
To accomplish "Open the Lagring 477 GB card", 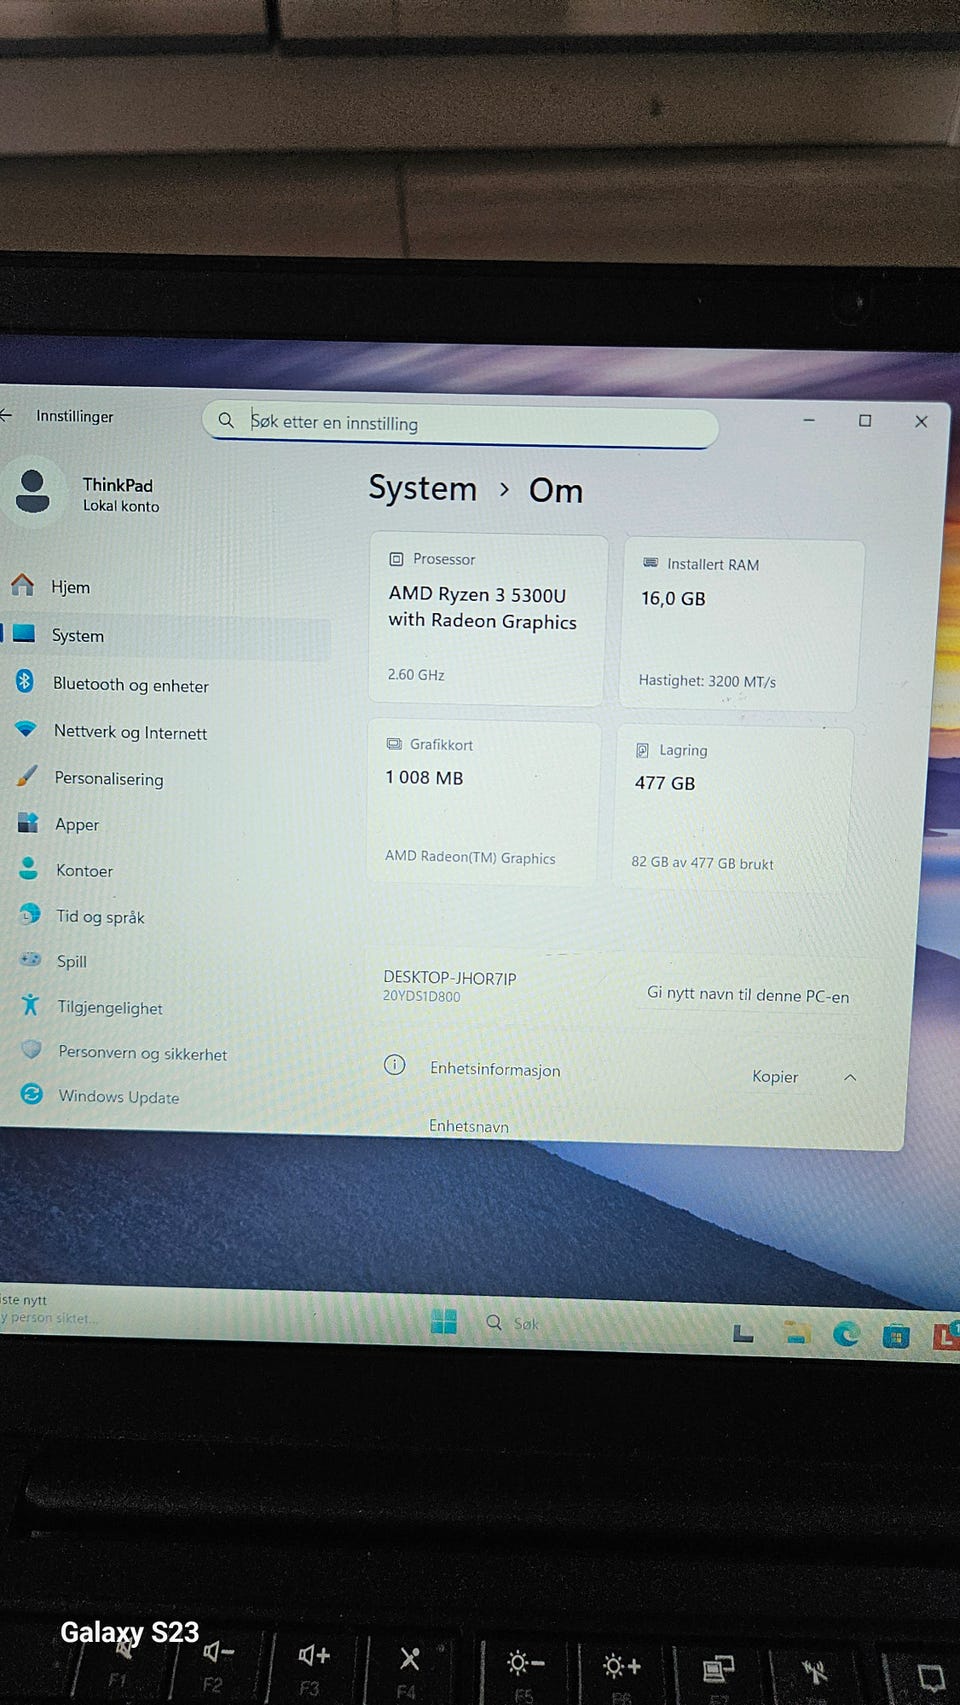I will (x=732, y=806).
